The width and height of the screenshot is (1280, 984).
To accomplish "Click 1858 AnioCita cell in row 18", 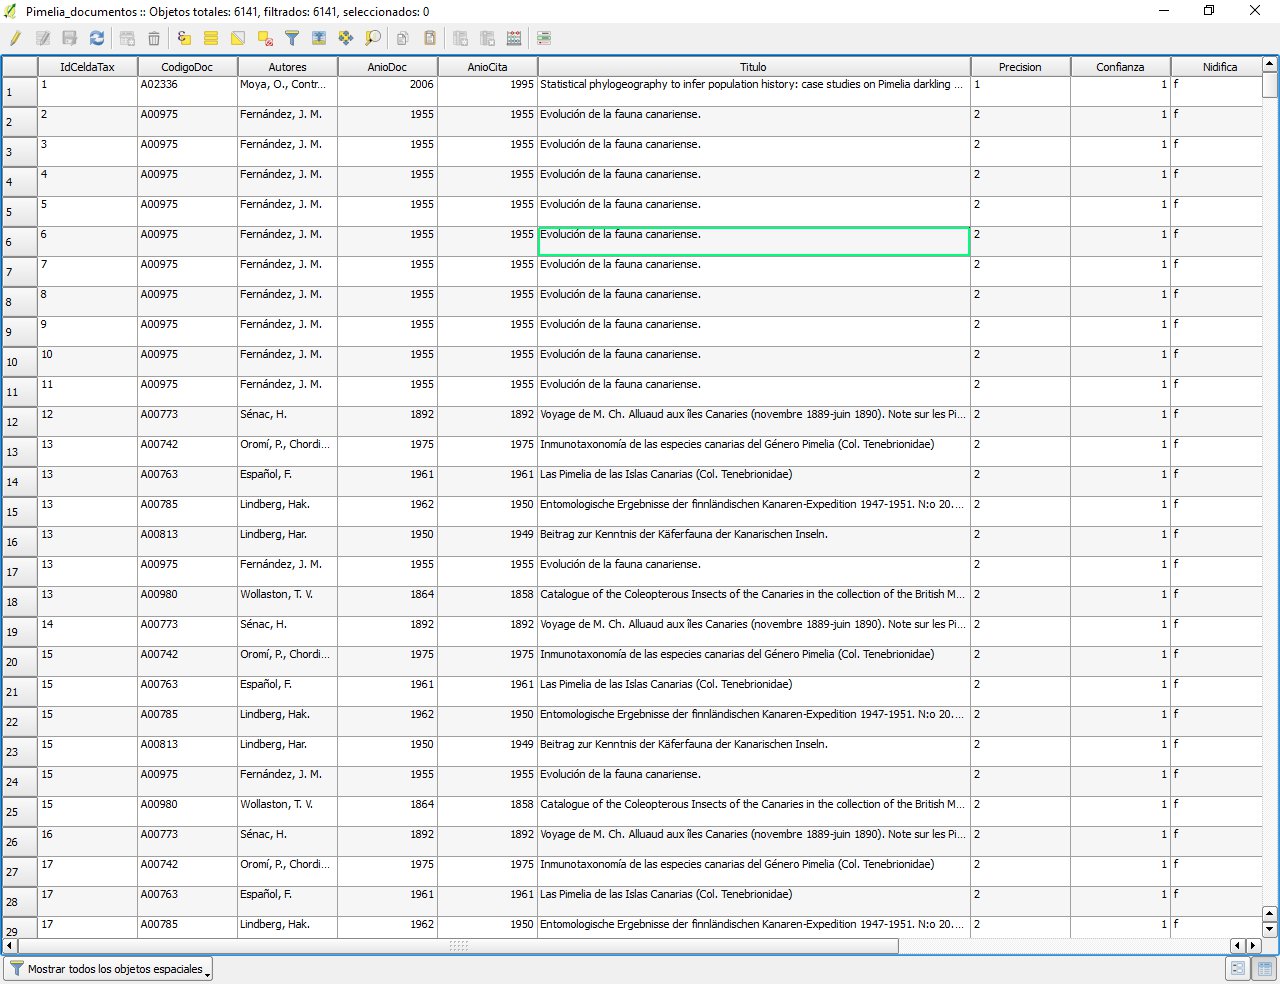I will coord(487,602).
